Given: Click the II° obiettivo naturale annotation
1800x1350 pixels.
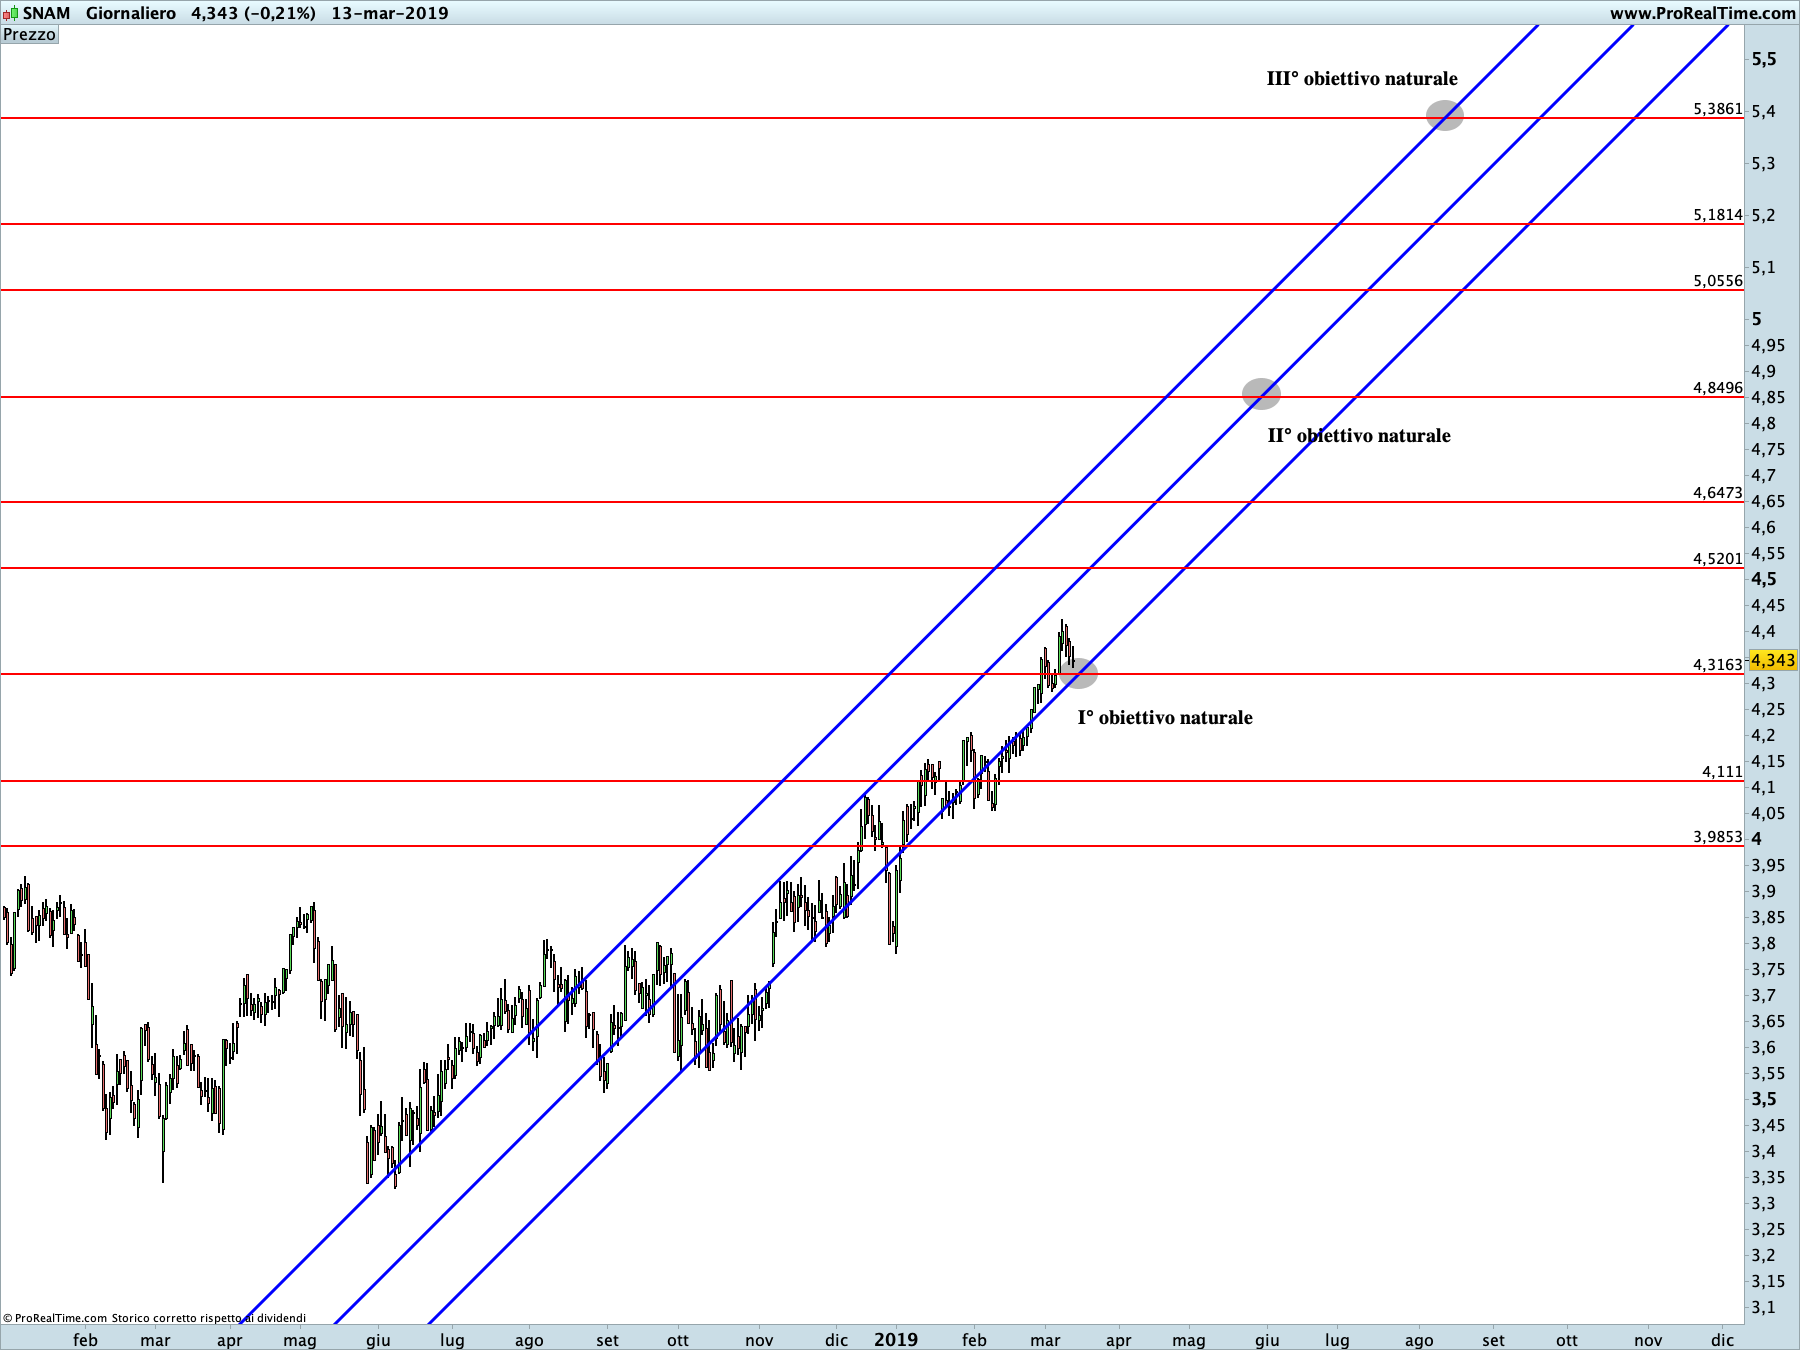Looking at the screenshot, I should point(1359,435).
